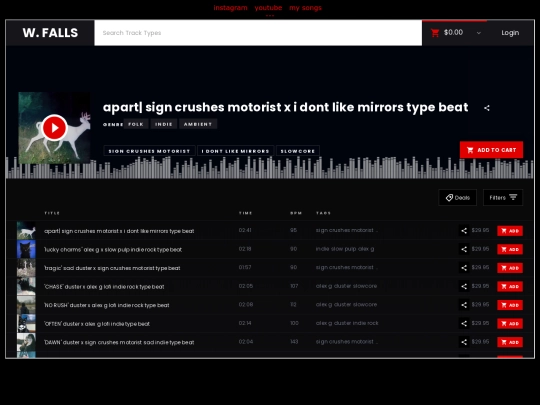Open 'NO RUSH' duster x alex g title
The image size is (540, 405).
tap(107, 305)
